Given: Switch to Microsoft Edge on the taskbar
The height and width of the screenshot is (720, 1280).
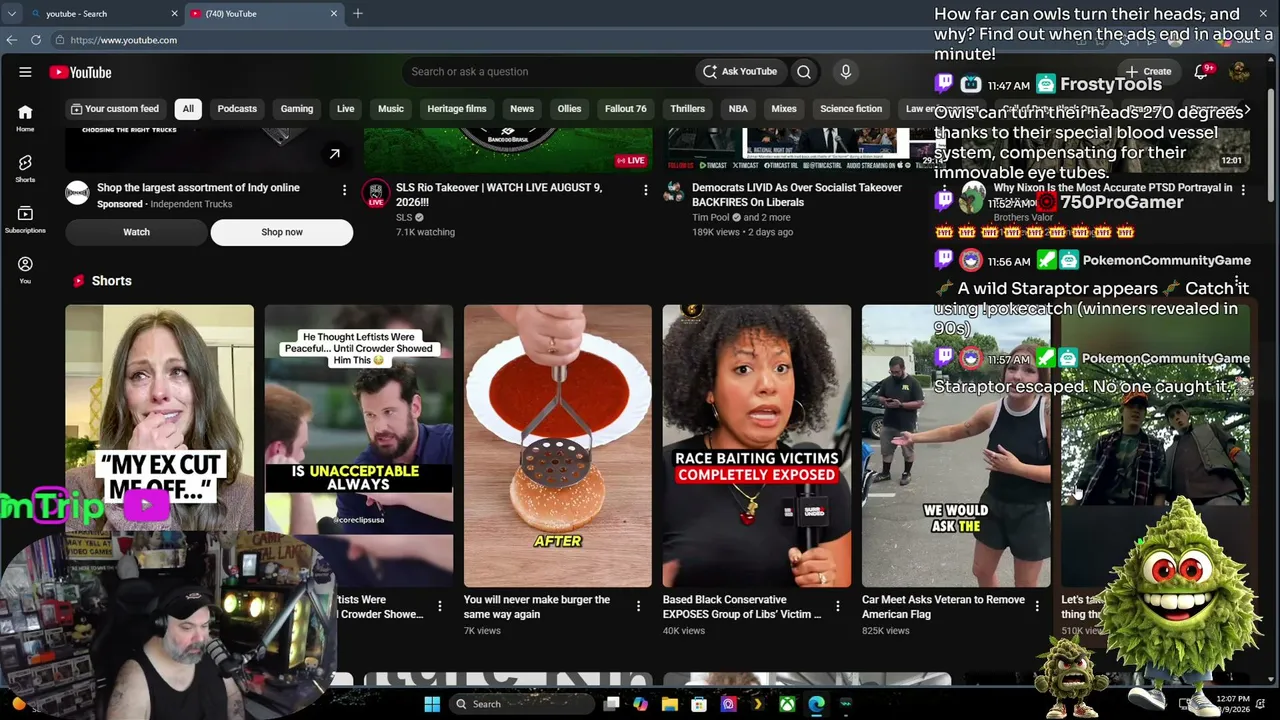Looking at the screenshot, I should coord(817,704).
